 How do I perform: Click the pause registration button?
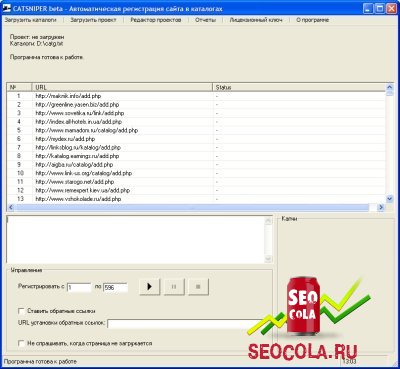174,286
